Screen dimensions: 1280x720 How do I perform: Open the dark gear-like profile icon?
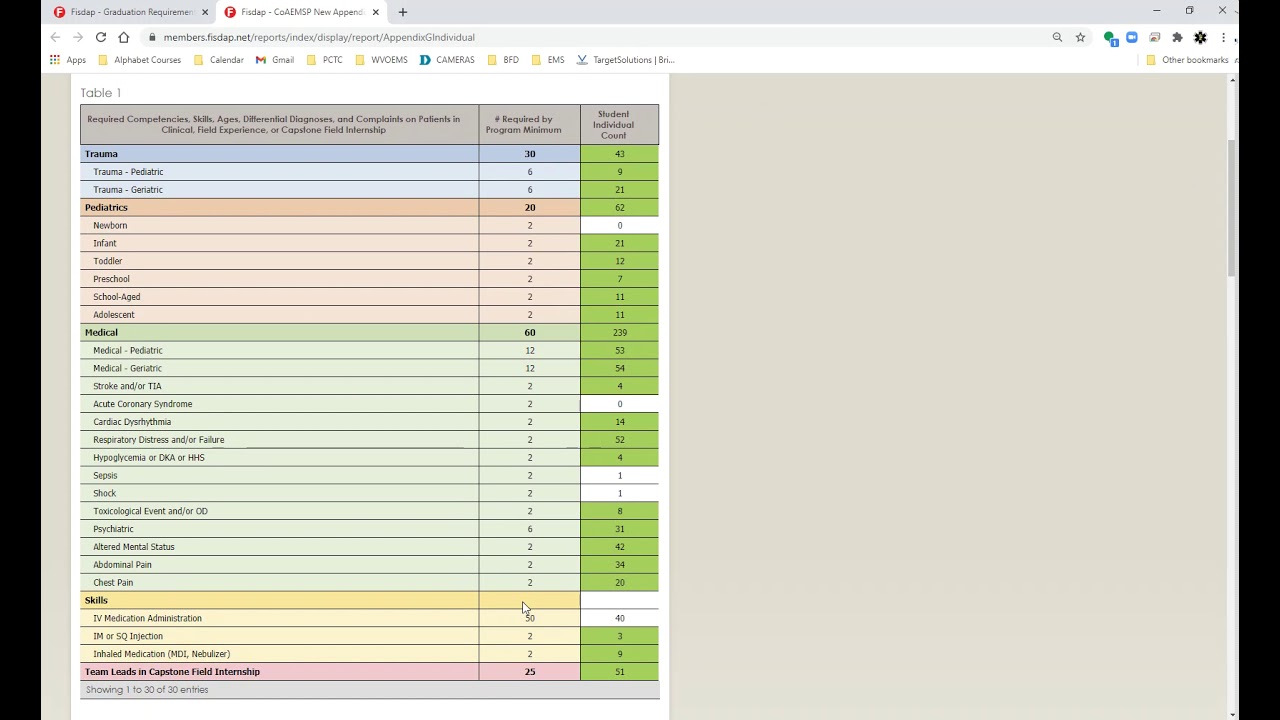click(x=1200, y=37)
